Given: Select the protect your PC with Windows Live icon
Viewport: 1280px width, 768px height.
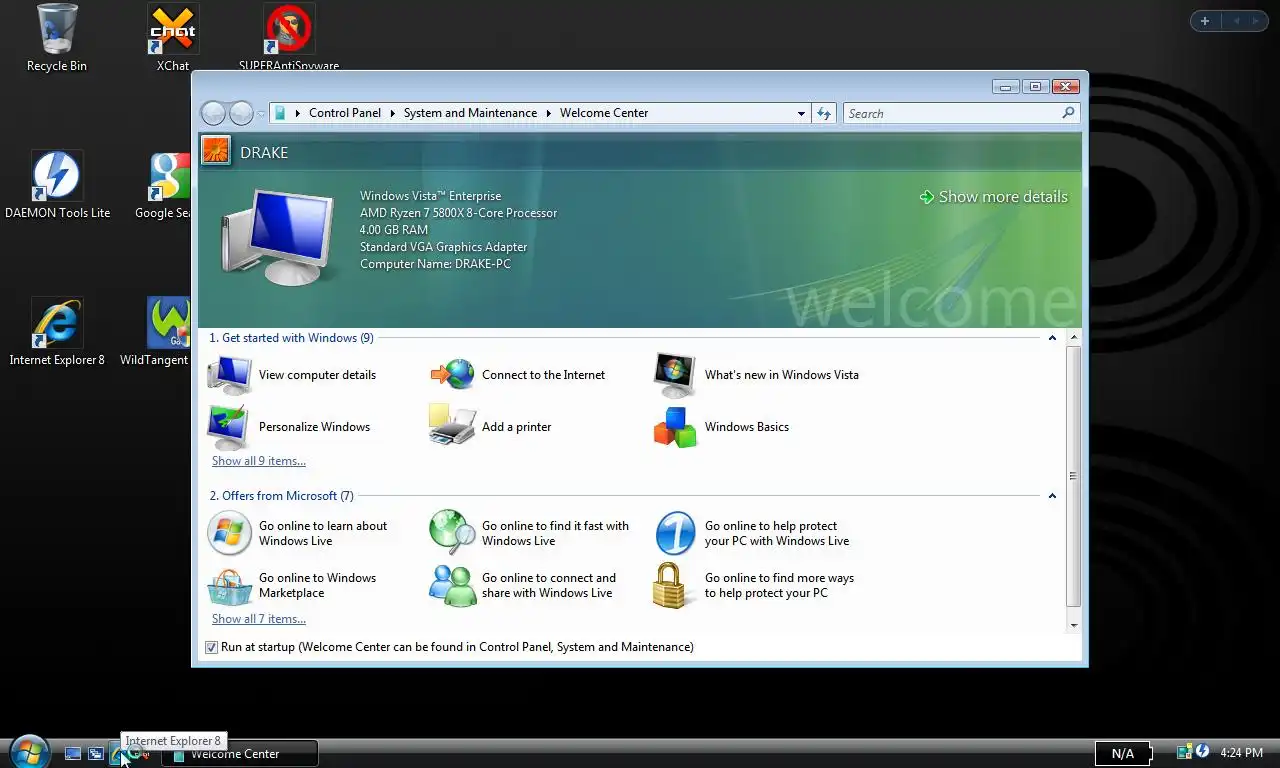Looking at the screenshot, I should [x=675, y=533].
